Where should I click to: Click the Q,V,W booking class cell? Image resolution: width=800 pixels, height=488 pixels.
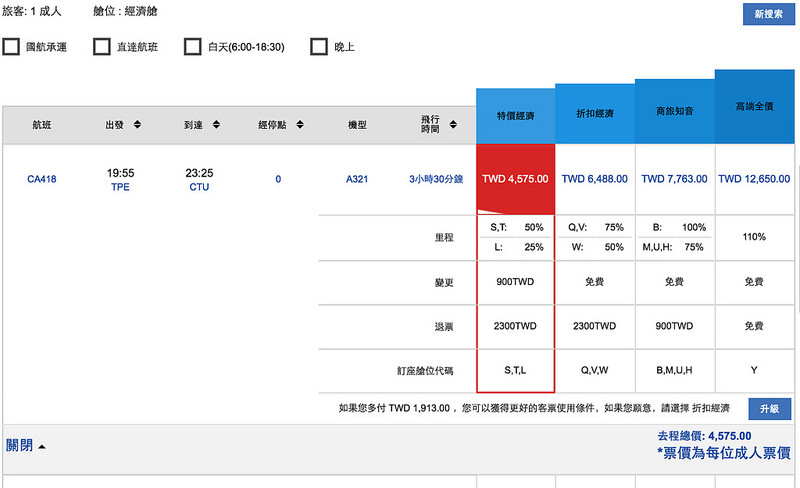point(594,370)
